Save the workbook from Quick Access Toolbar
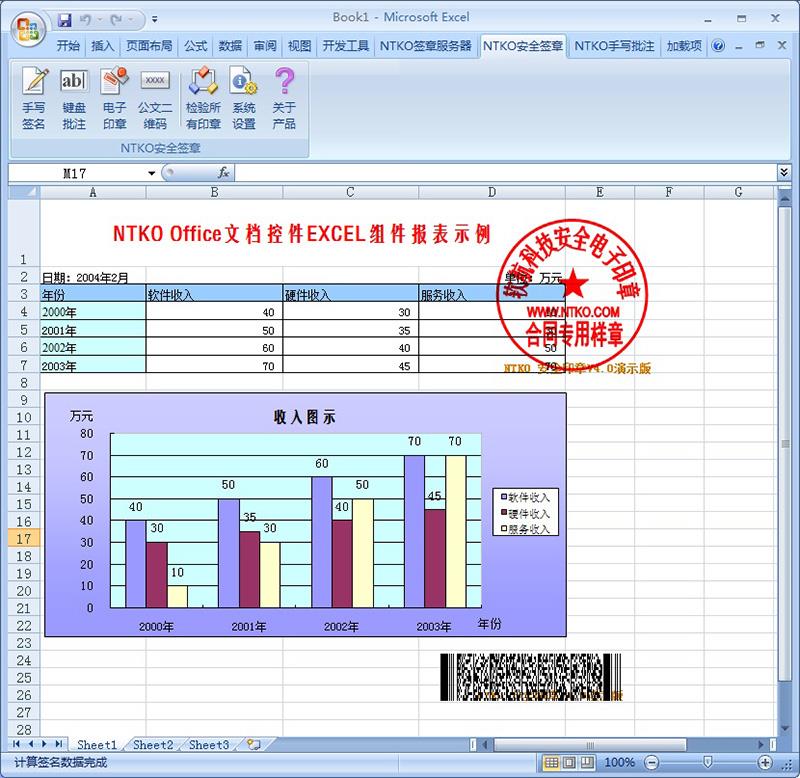The width and height of the screenshot is (800, 778). [x=65, y=19]
